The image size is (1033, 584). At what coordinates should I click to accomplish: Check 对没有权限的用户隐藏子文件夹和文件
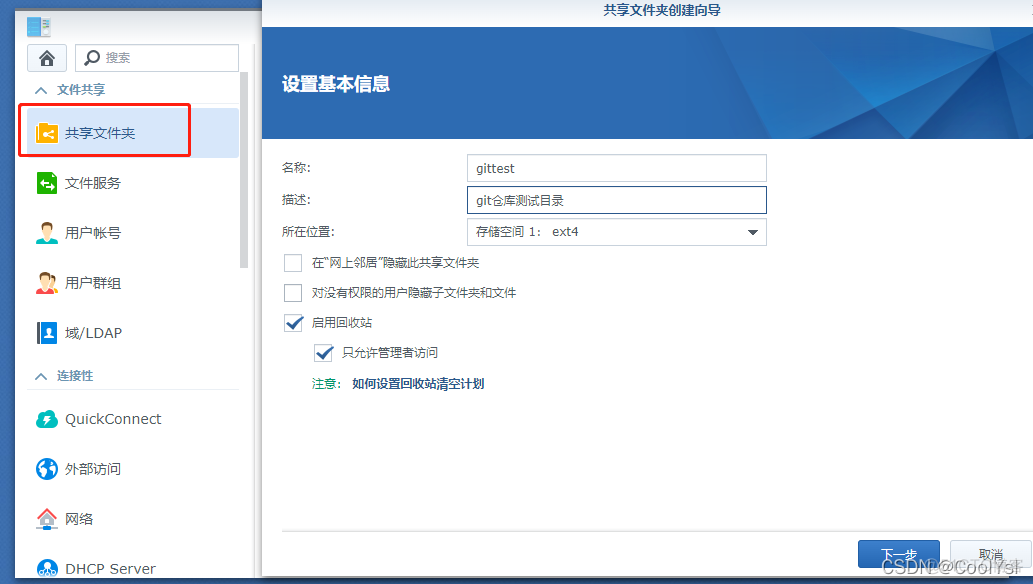pyautogui.click(x=294, y=293)
